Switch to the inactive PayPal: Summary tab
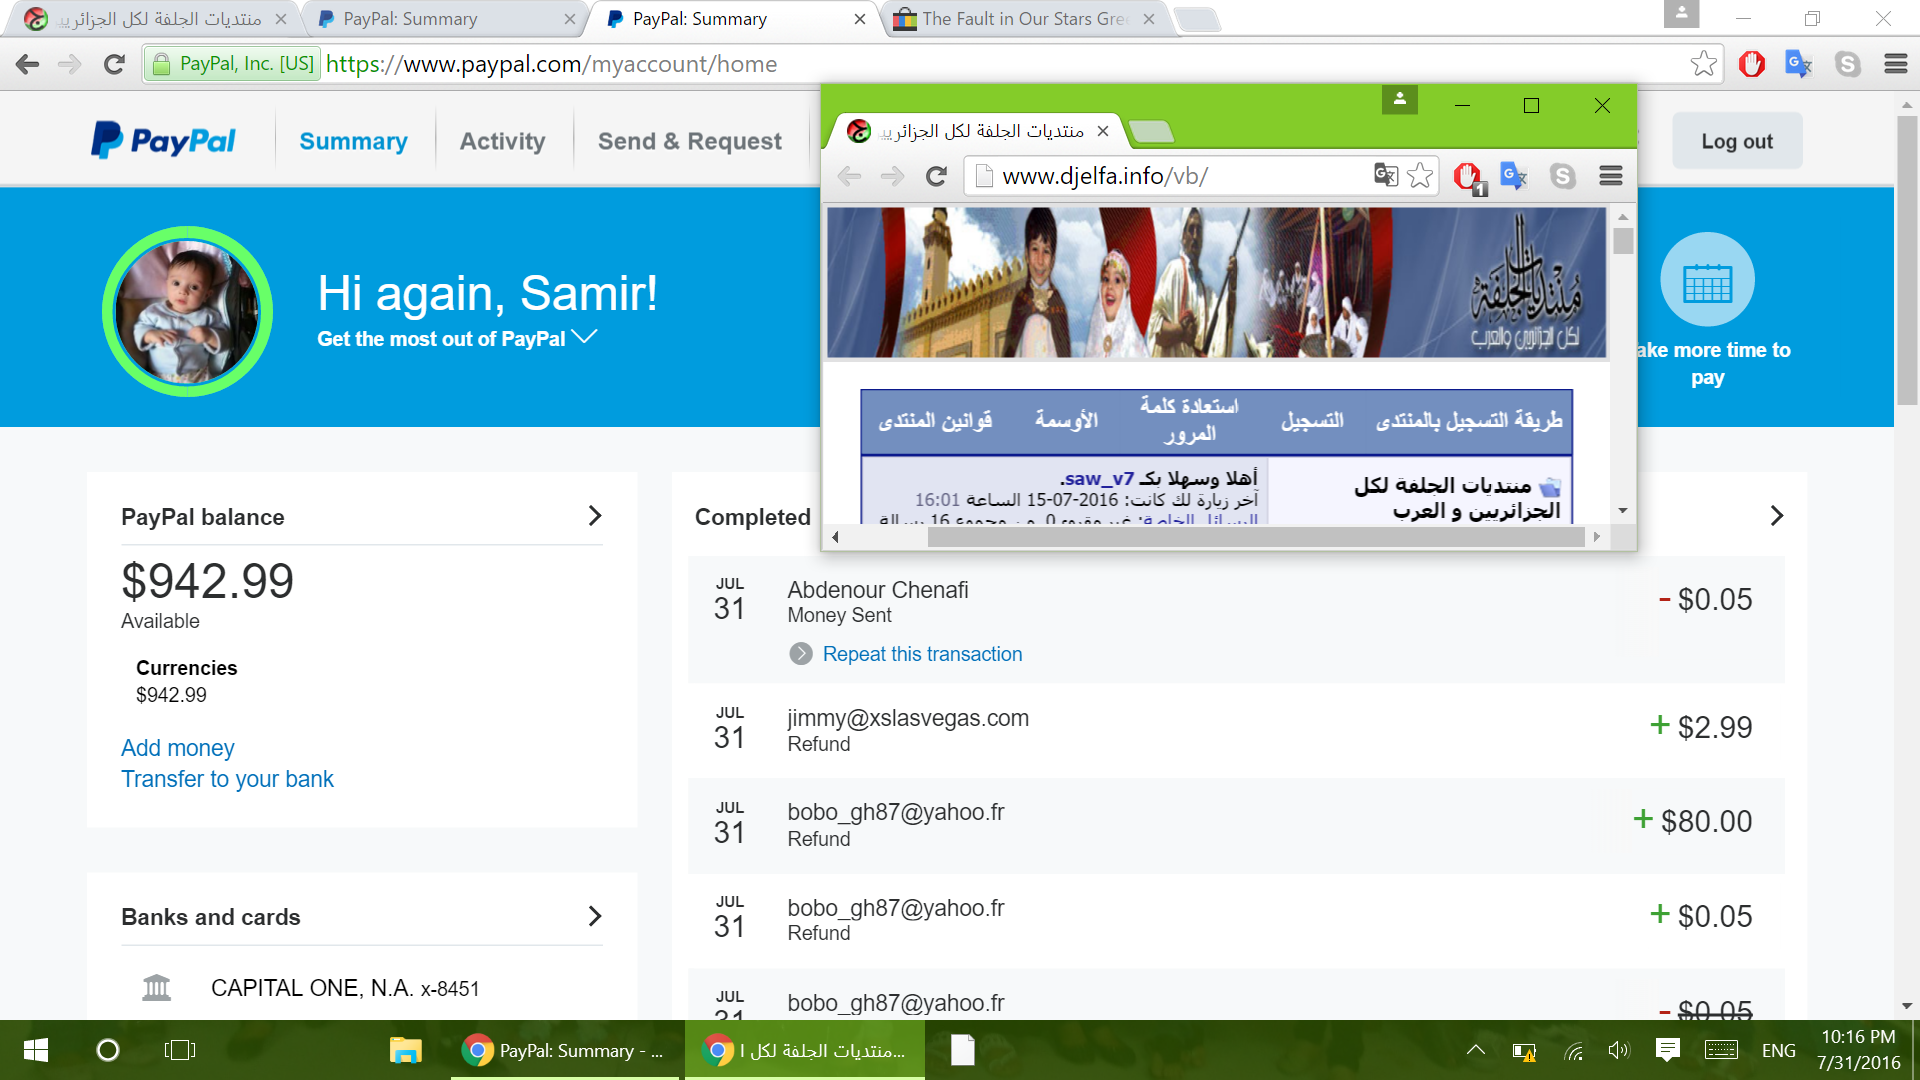 click(445, 19)
